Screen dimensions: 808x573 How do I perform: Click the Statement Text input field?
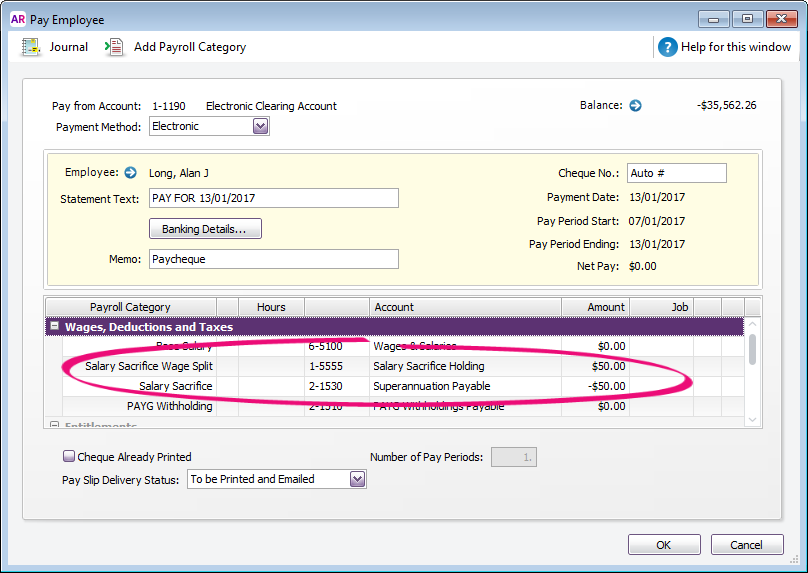pos(273,198)
